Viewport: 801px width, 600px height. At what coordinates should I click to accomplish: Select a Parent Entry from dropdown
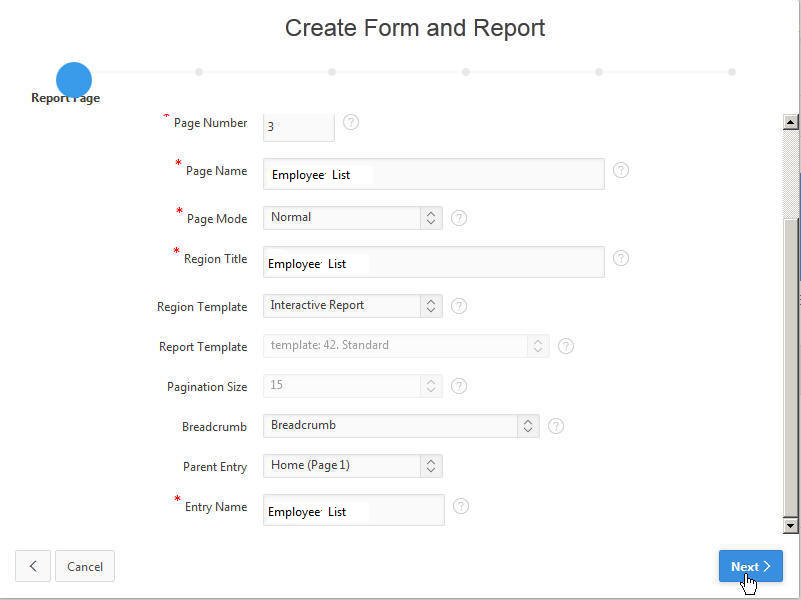tap(352, 466)
